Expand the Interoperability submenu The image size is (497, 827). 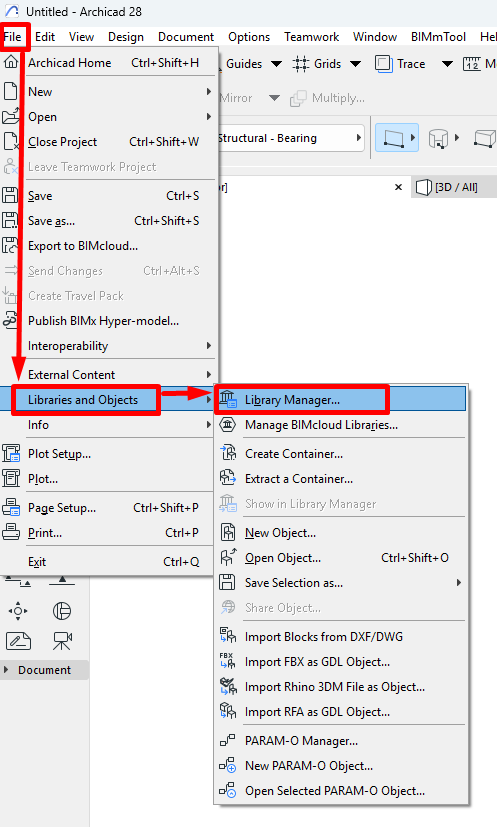pyautogui.click(x=109, y=346)
